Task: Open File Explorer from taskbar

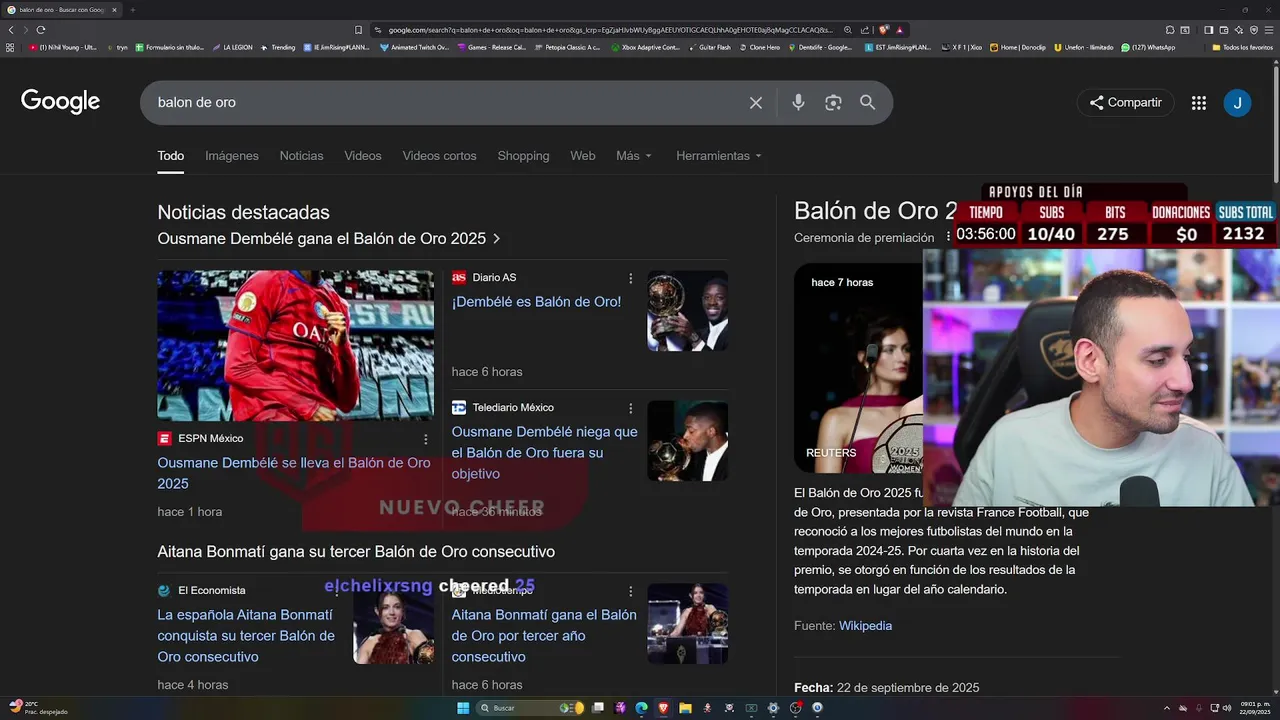Action: [686, 708]
